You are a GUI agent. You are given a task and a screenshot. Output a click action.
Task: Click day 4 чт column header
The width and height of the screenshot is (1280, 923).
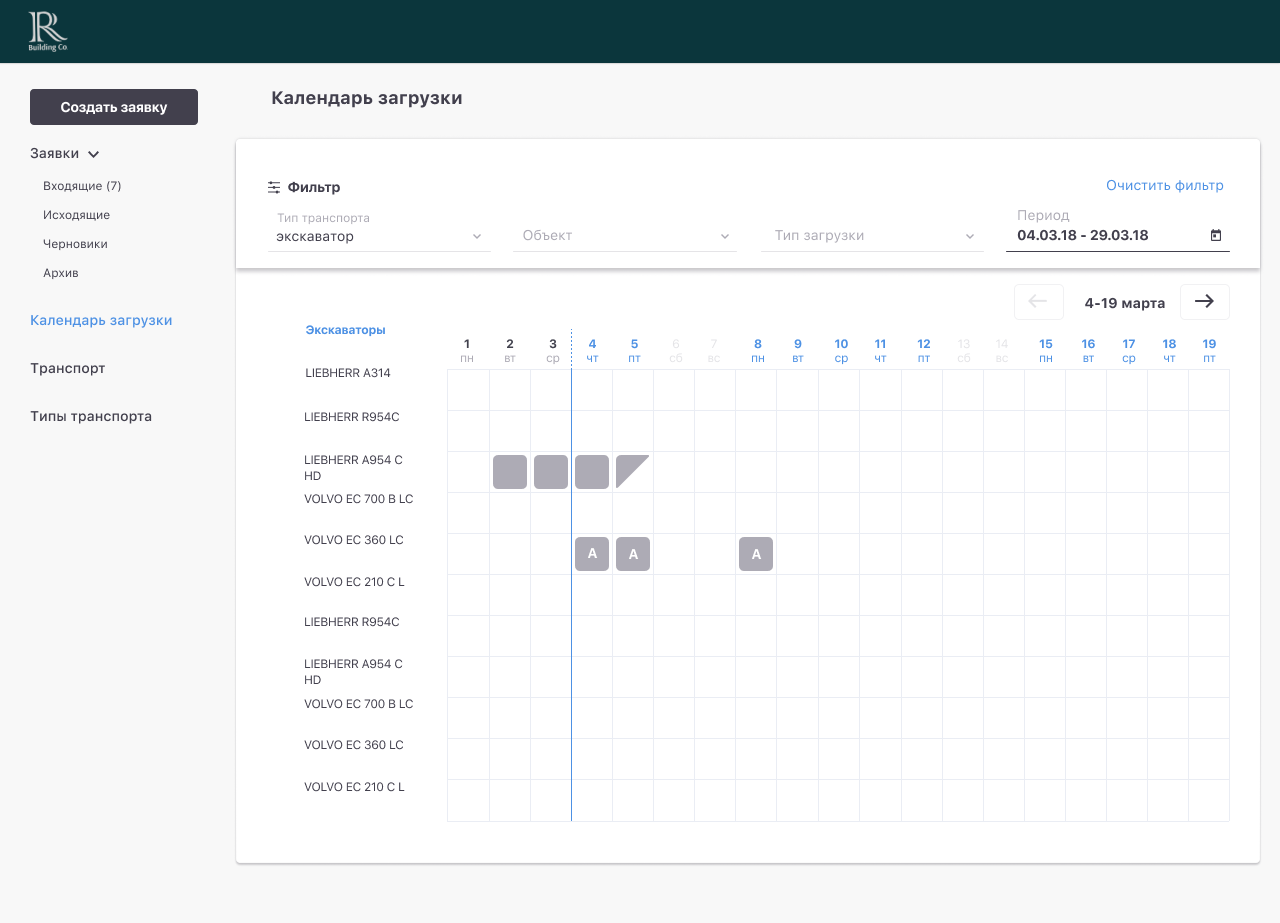[592, 350]
